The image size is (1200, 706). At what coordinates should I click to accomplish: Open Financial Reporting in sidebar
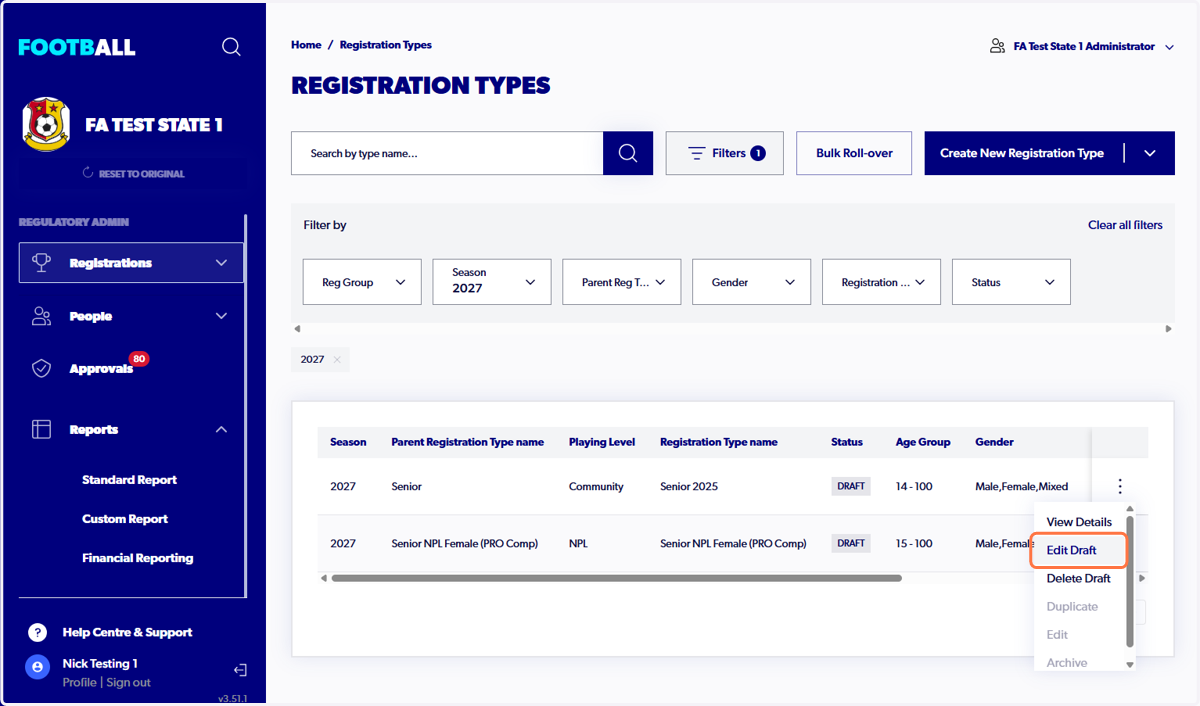click(138, 558)
